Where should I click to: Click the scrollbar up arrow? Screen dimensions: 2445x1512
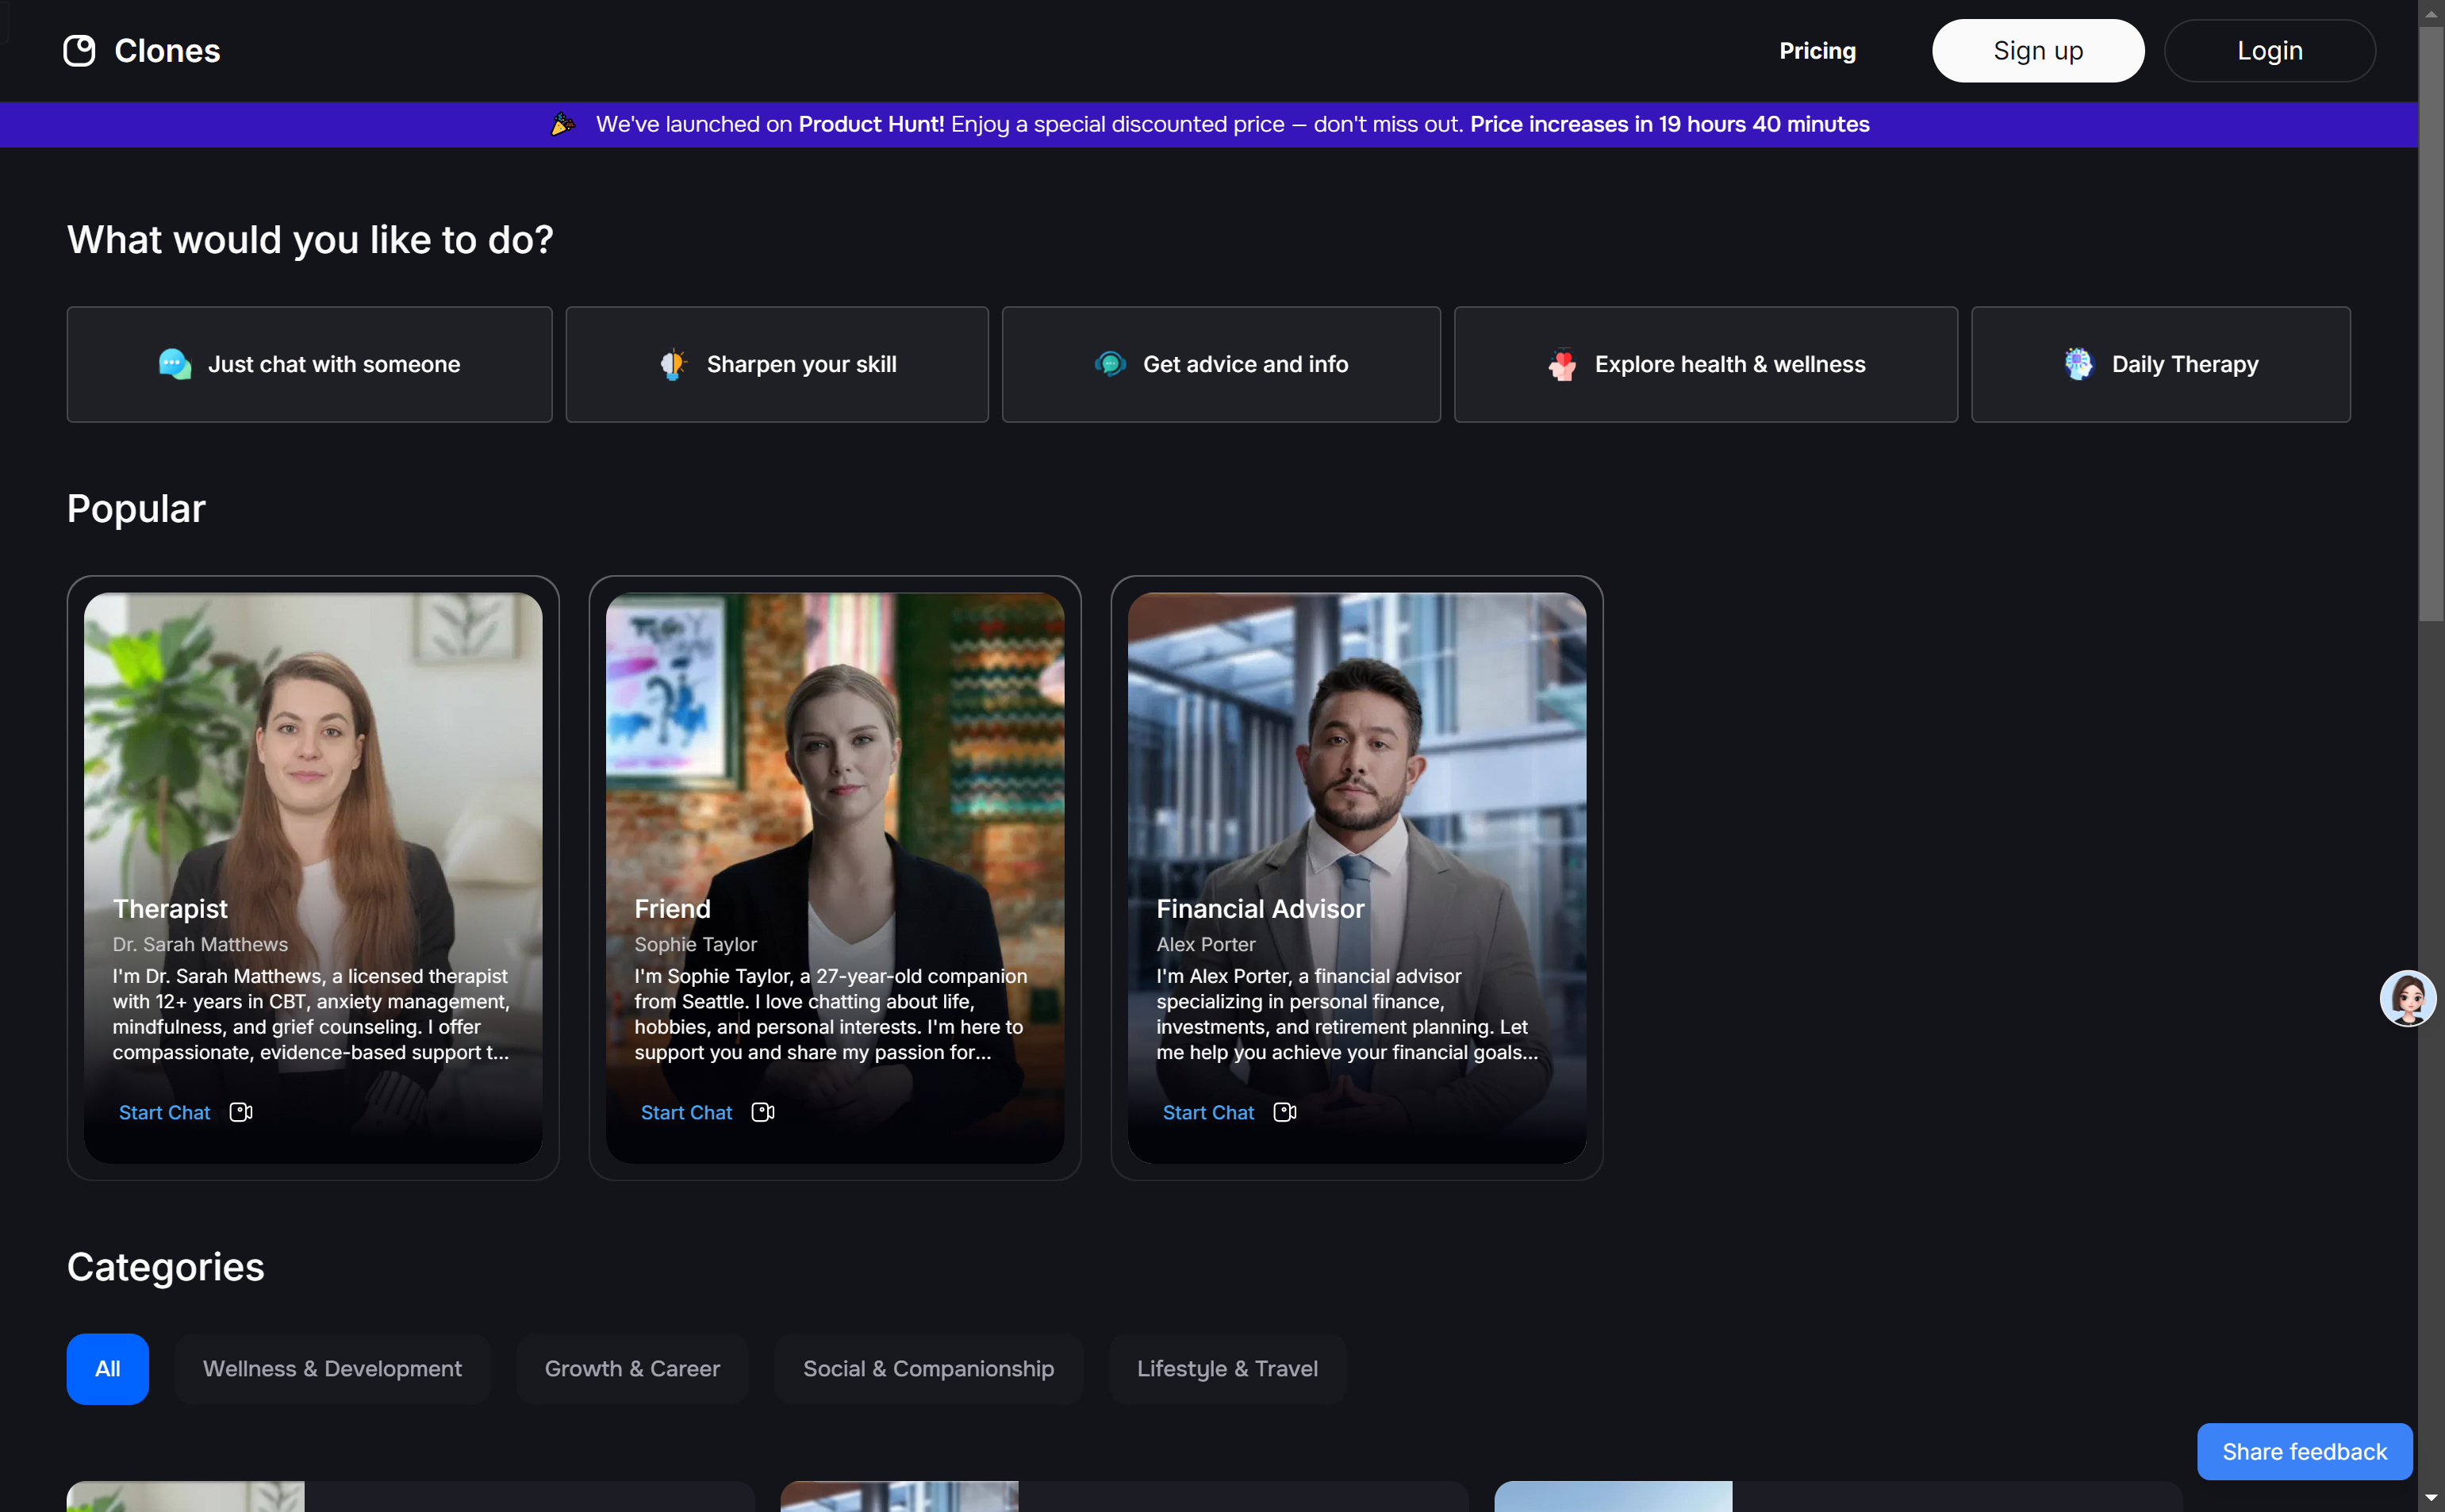2431,13
